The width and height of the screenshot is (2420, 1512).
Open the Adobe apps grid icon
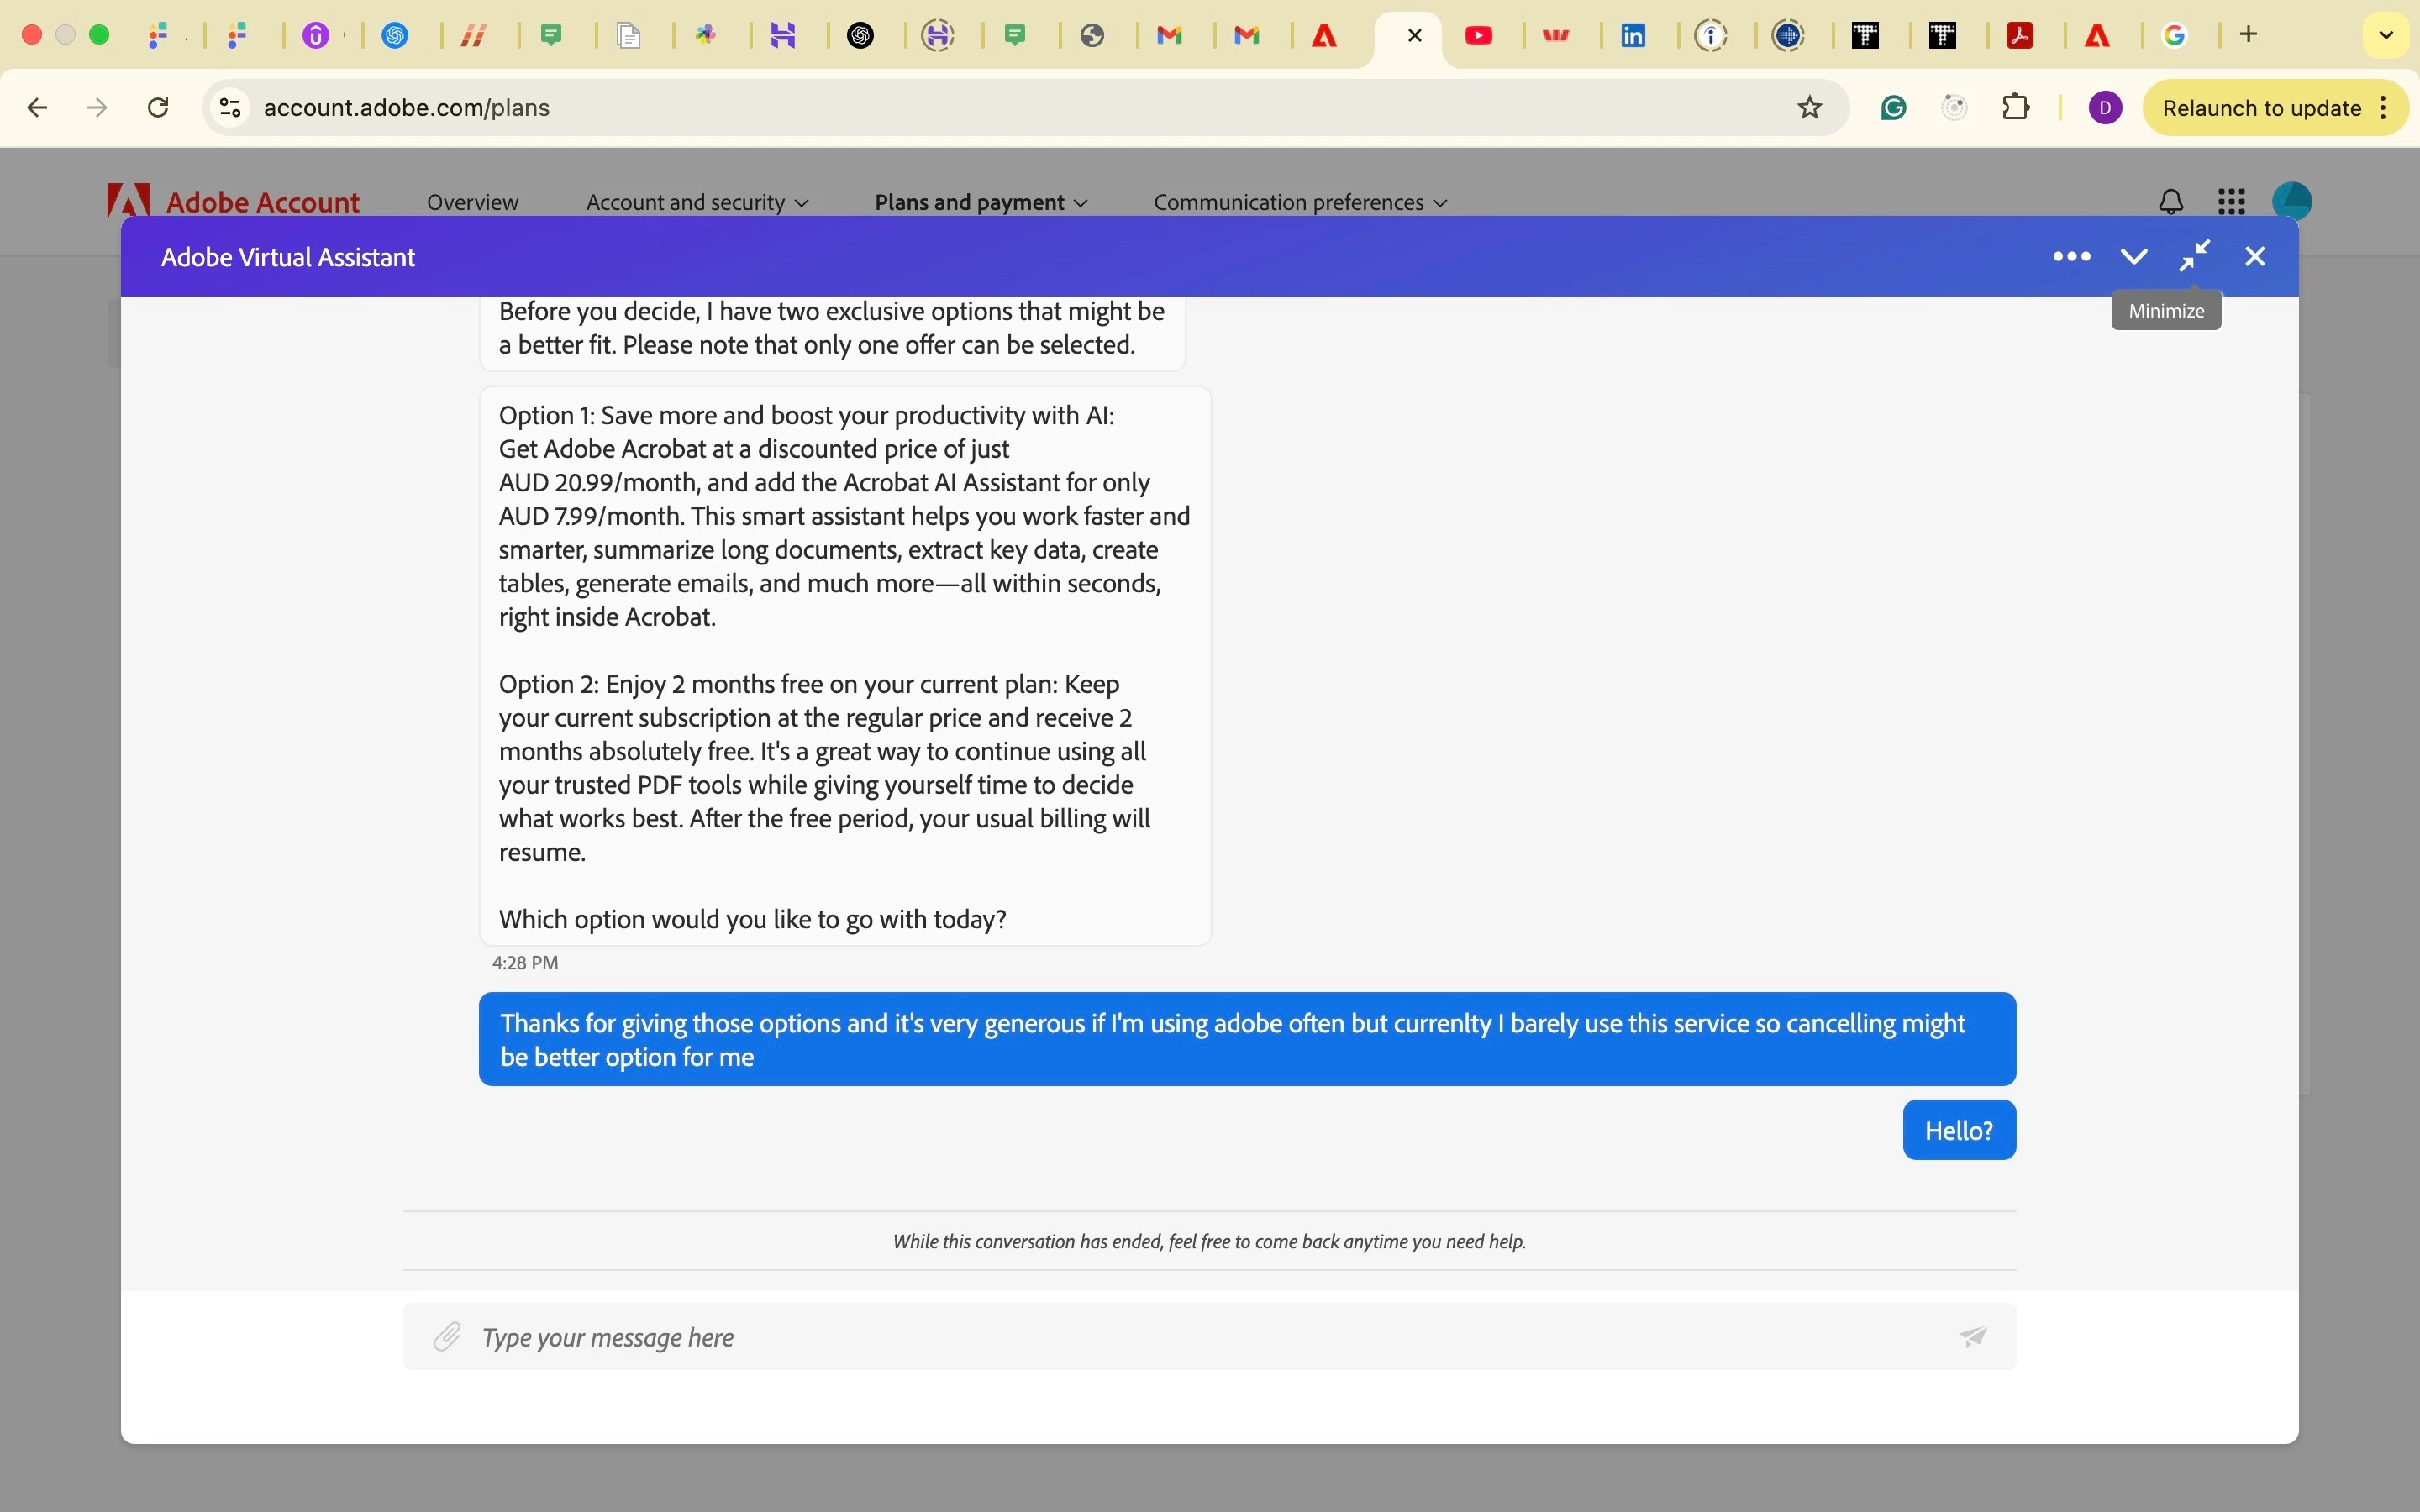(2232, 202)
